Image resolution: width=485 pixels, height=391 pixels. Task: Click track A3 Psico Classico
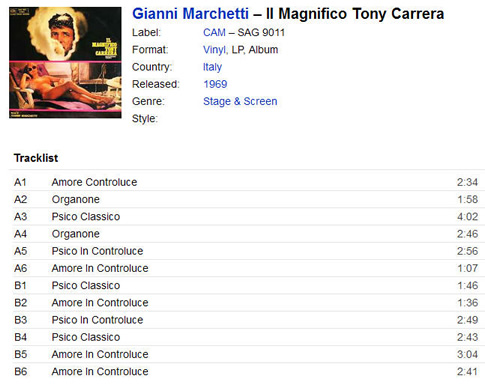(246, 217)
